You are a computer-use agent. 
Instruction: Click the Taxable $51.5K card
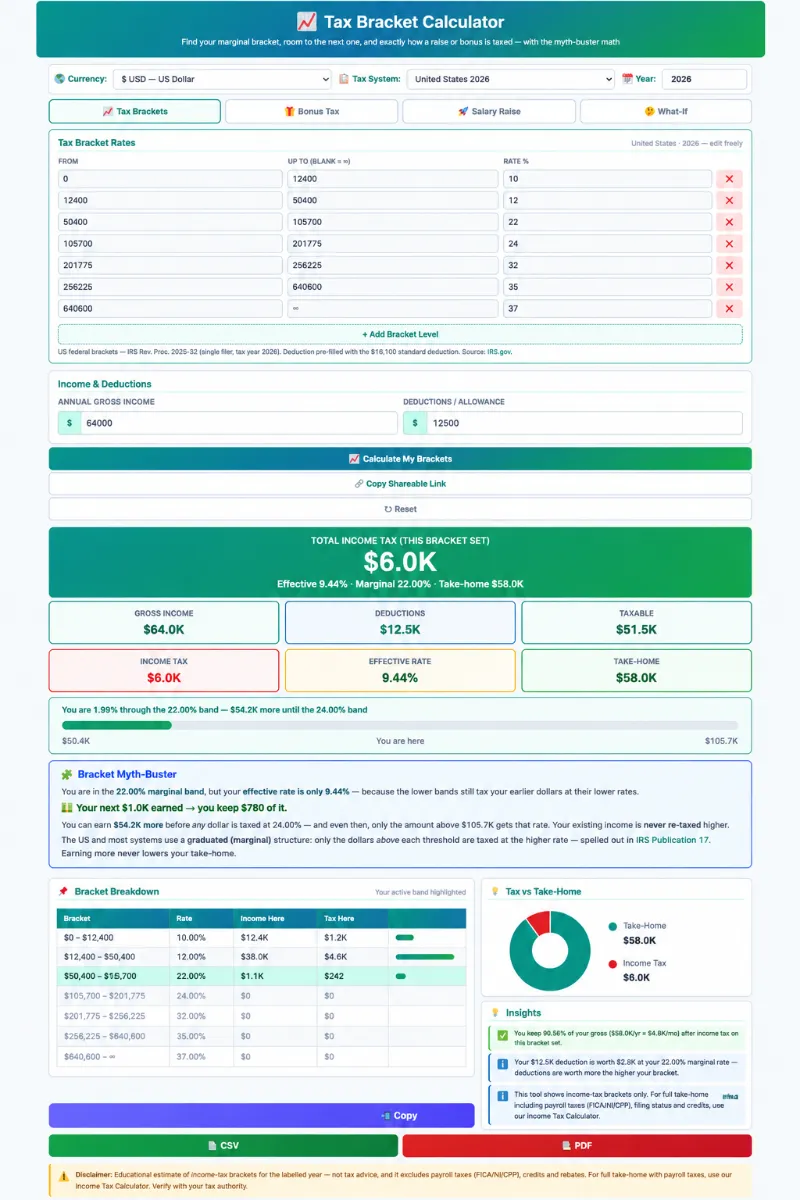coord(636,622)
